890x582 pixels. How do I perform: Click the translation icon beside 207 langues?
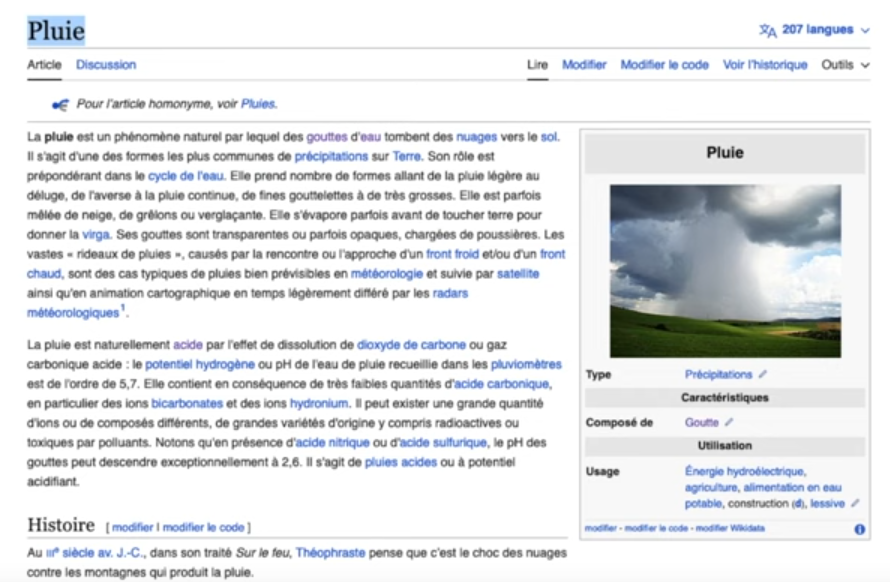click(767, 30)
